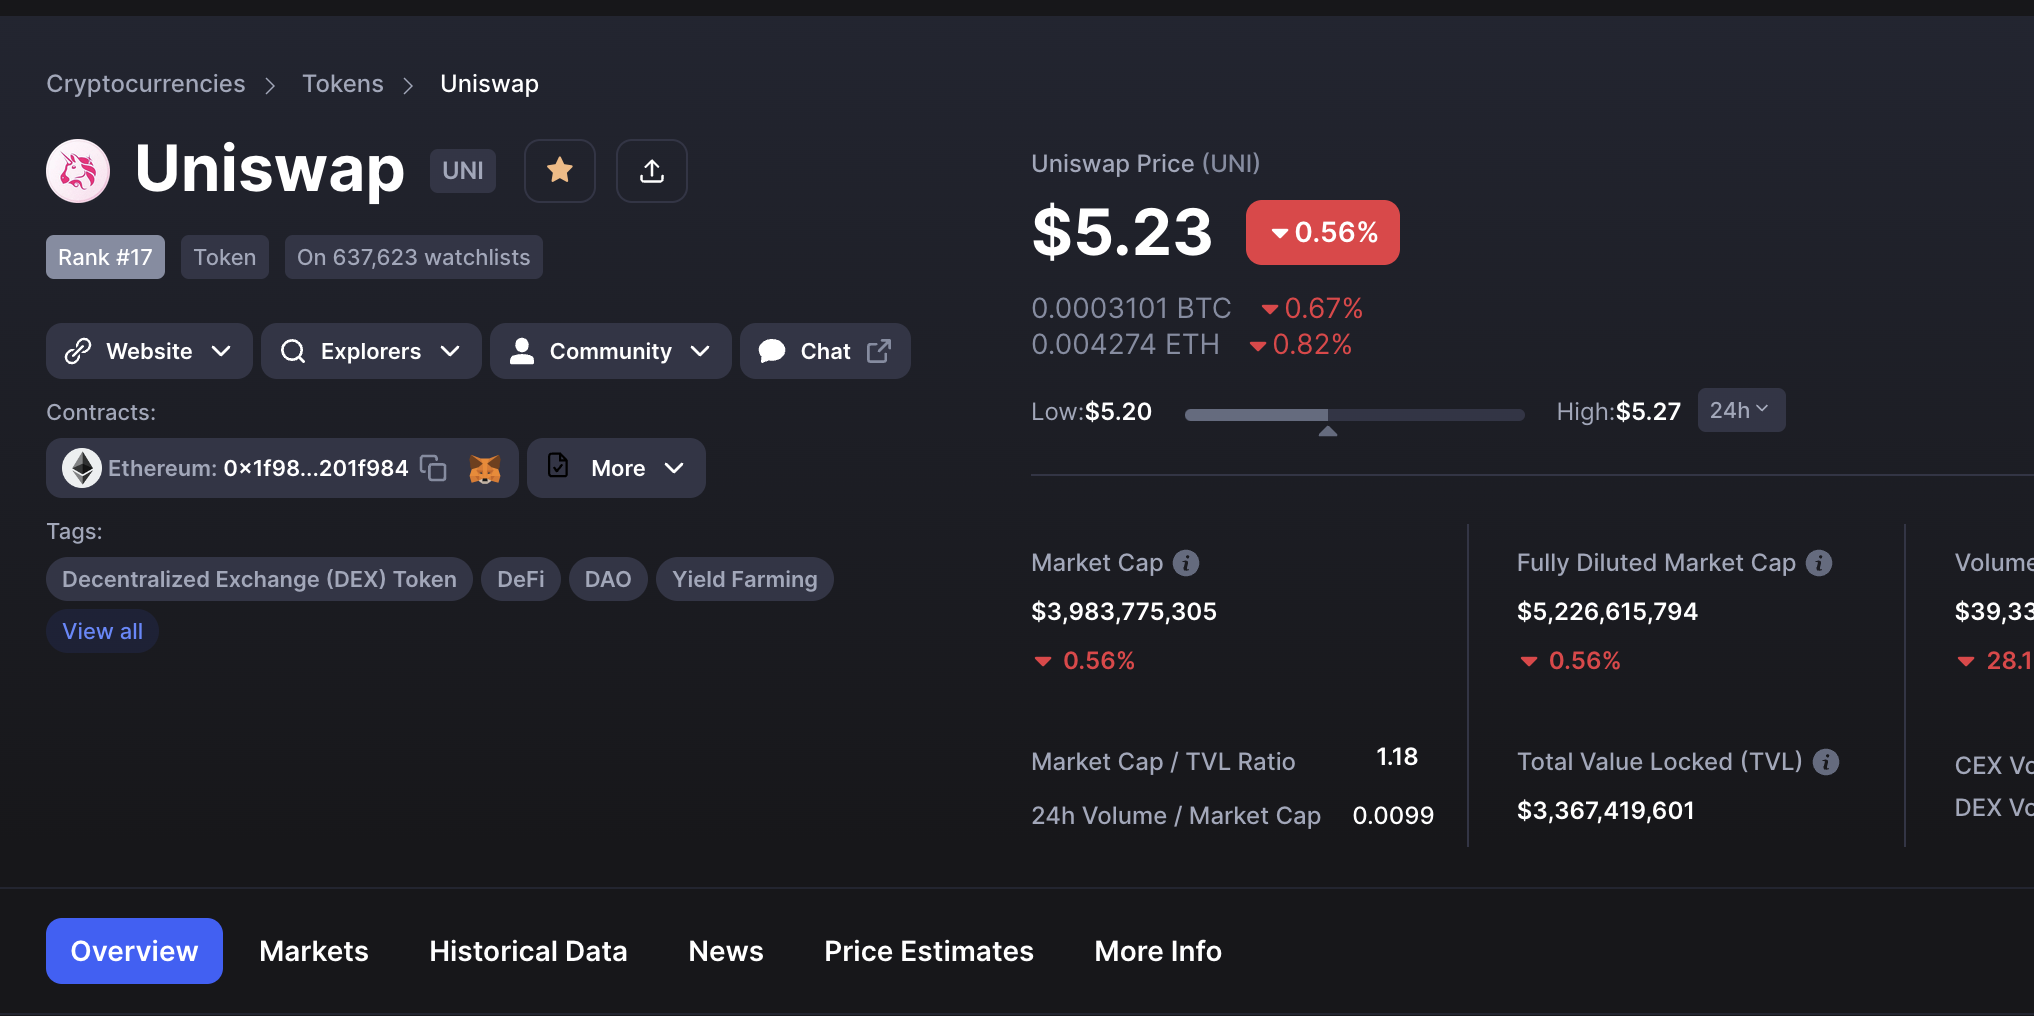Open the Market Cap info tooltip icon
The image size is (2034, 1016).
point(1186,563)
